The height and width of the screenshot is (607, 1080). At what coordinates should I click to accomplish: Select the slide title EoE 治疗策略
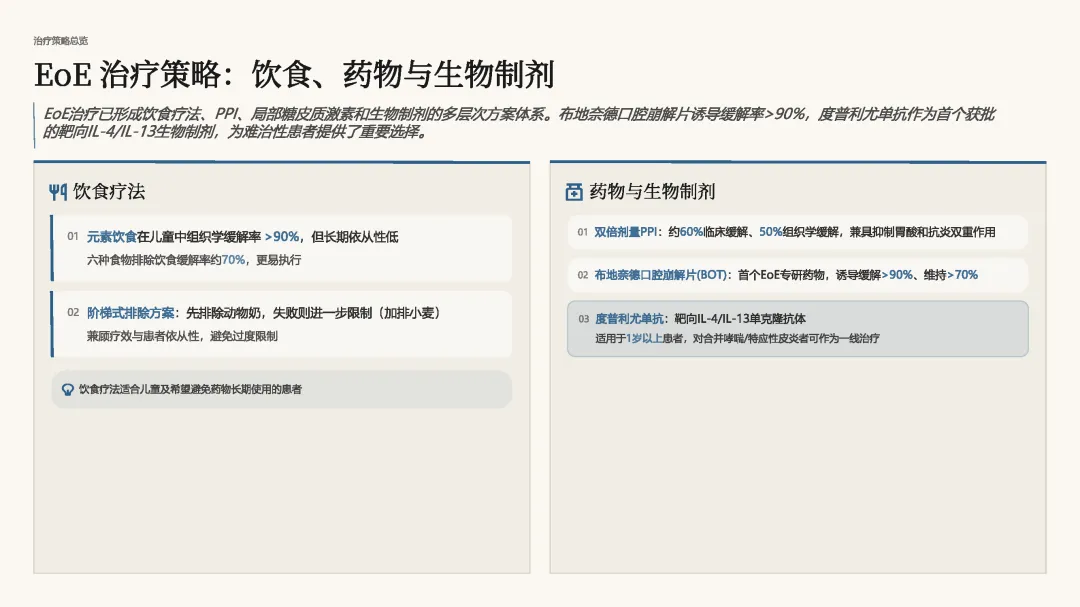[x=293, y=74]
